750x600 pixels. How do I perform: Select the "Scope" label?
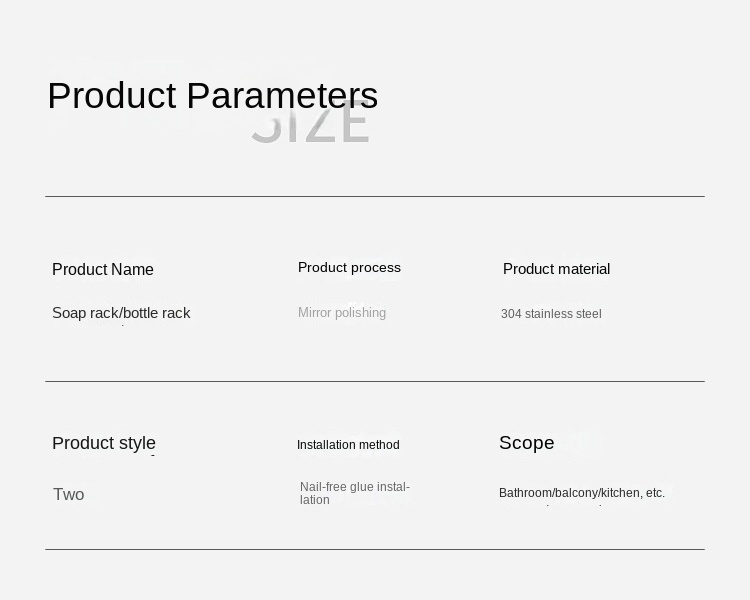tap(526, 443)
